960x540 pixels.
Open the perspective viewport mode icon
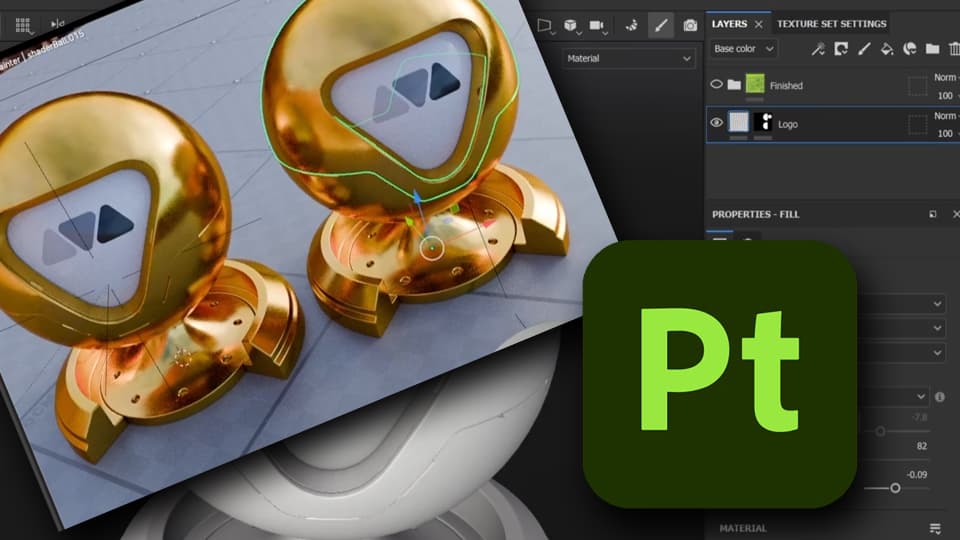pyautogui.click(x=544, y=25)
